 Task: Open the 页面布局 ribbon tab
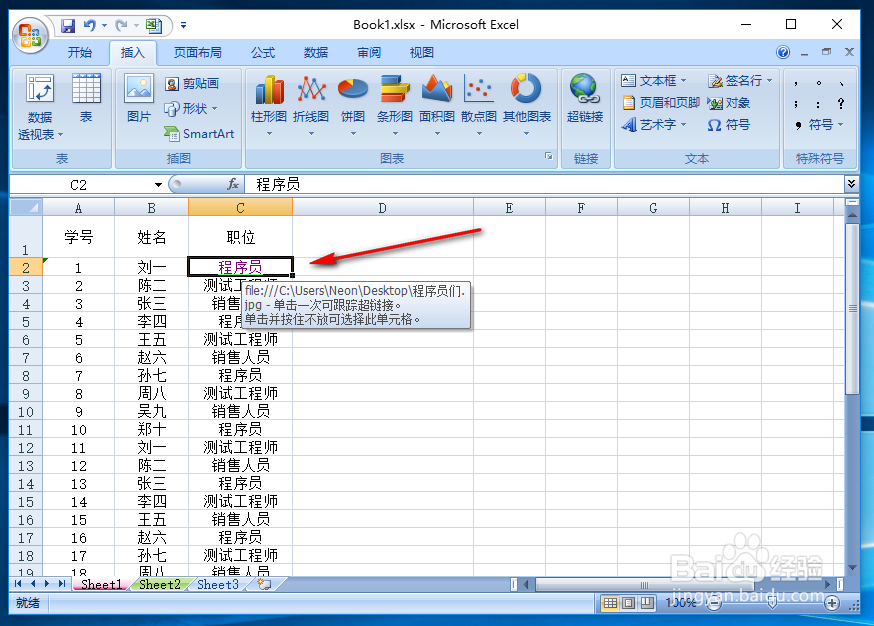click(x=198, y=53)
